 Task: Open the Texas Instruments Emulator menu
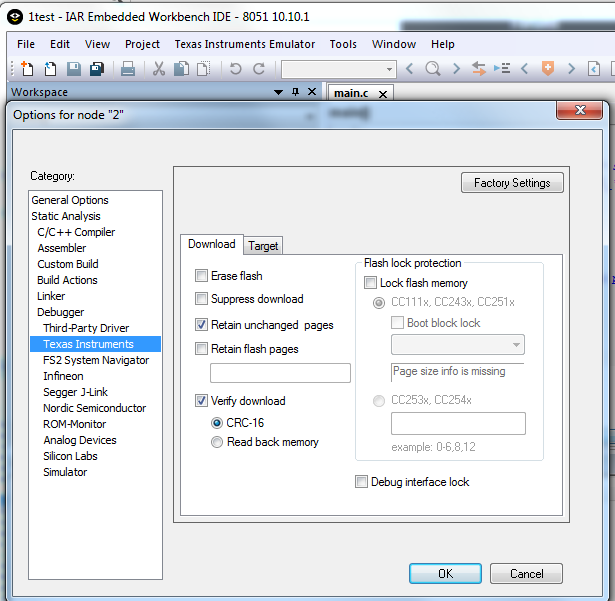coord(245,44)
